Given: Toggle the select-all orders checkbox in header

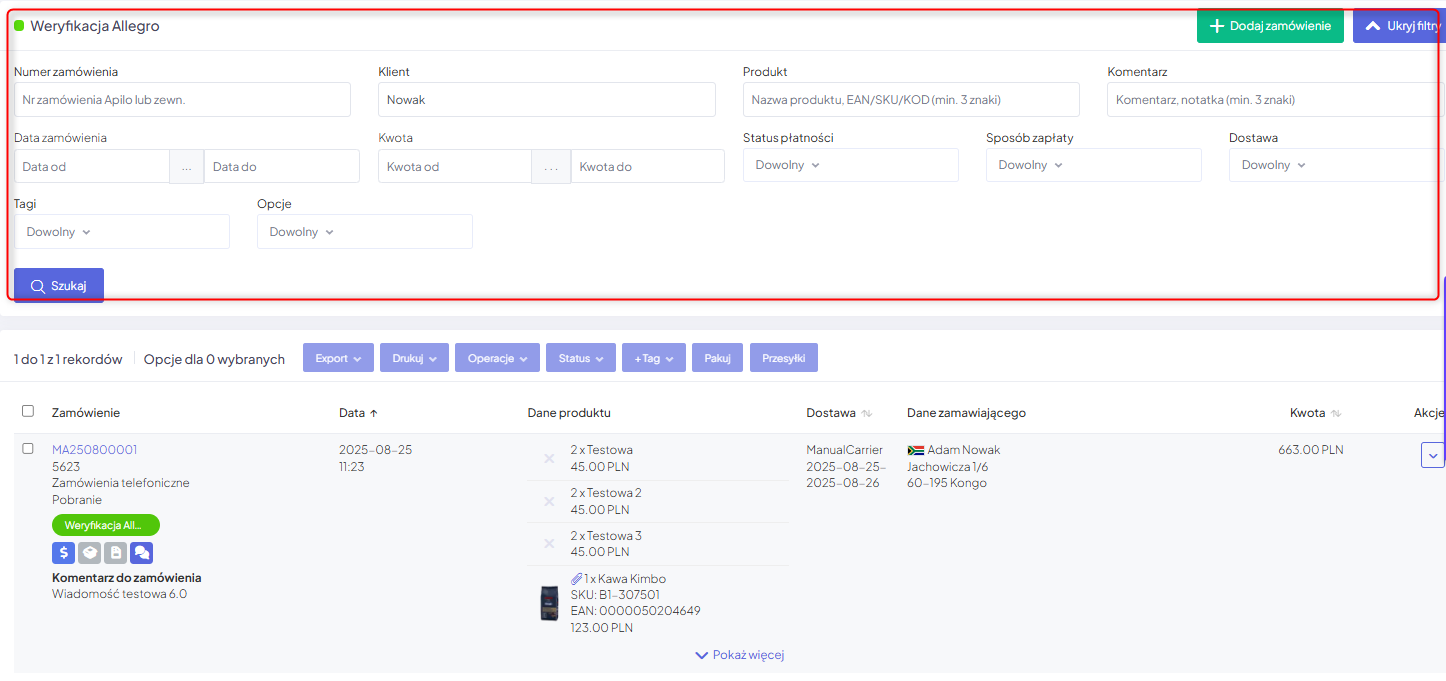Looking at the screenshot, I should [28, 411].
